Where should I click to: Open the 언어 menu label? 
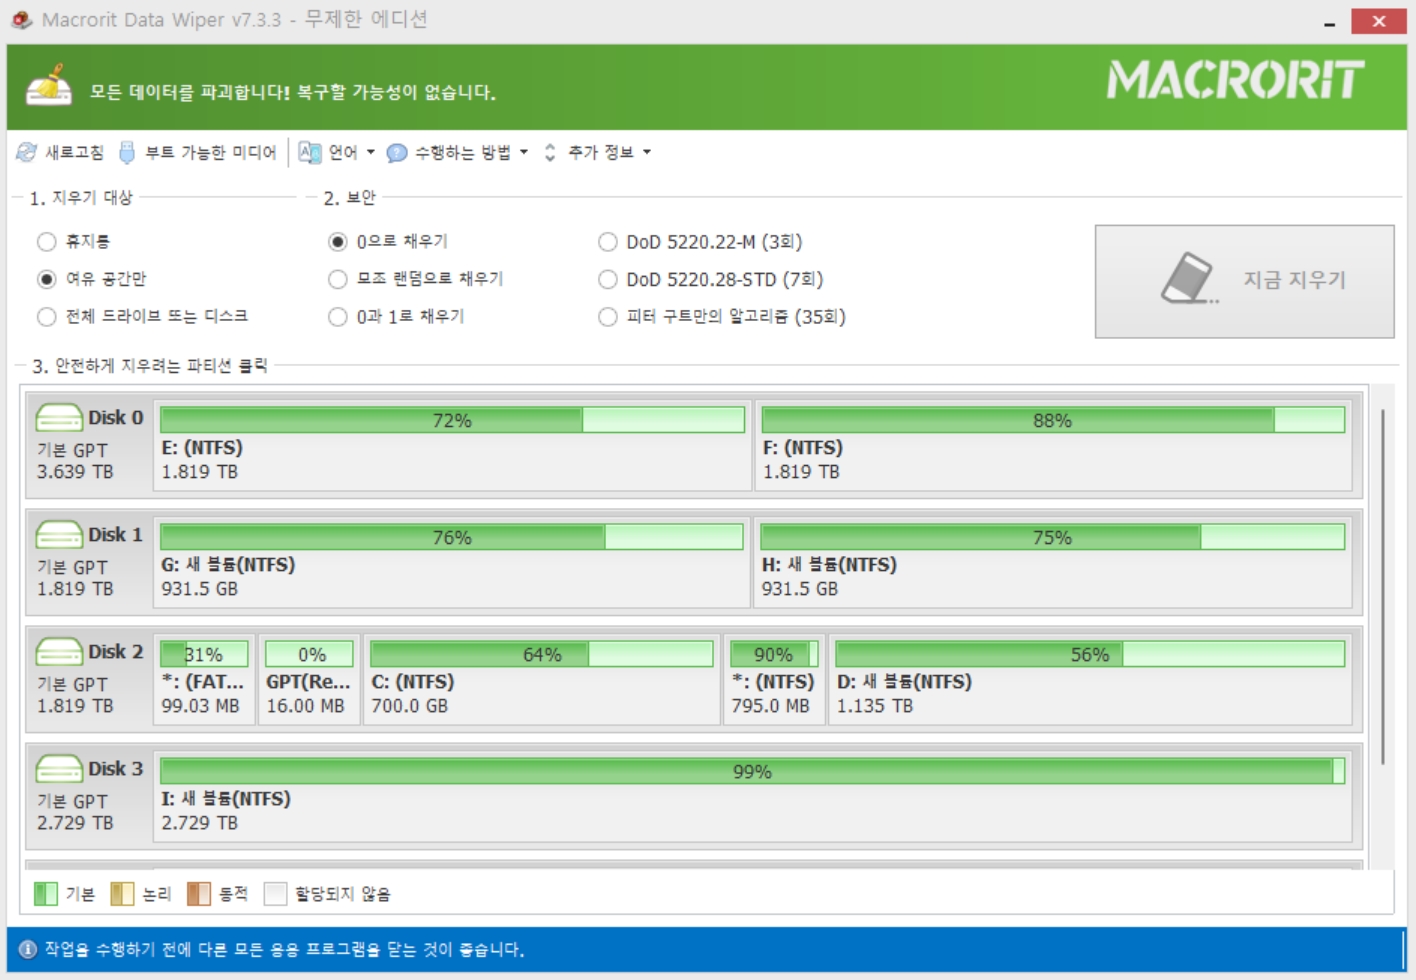tap(343, 152)
